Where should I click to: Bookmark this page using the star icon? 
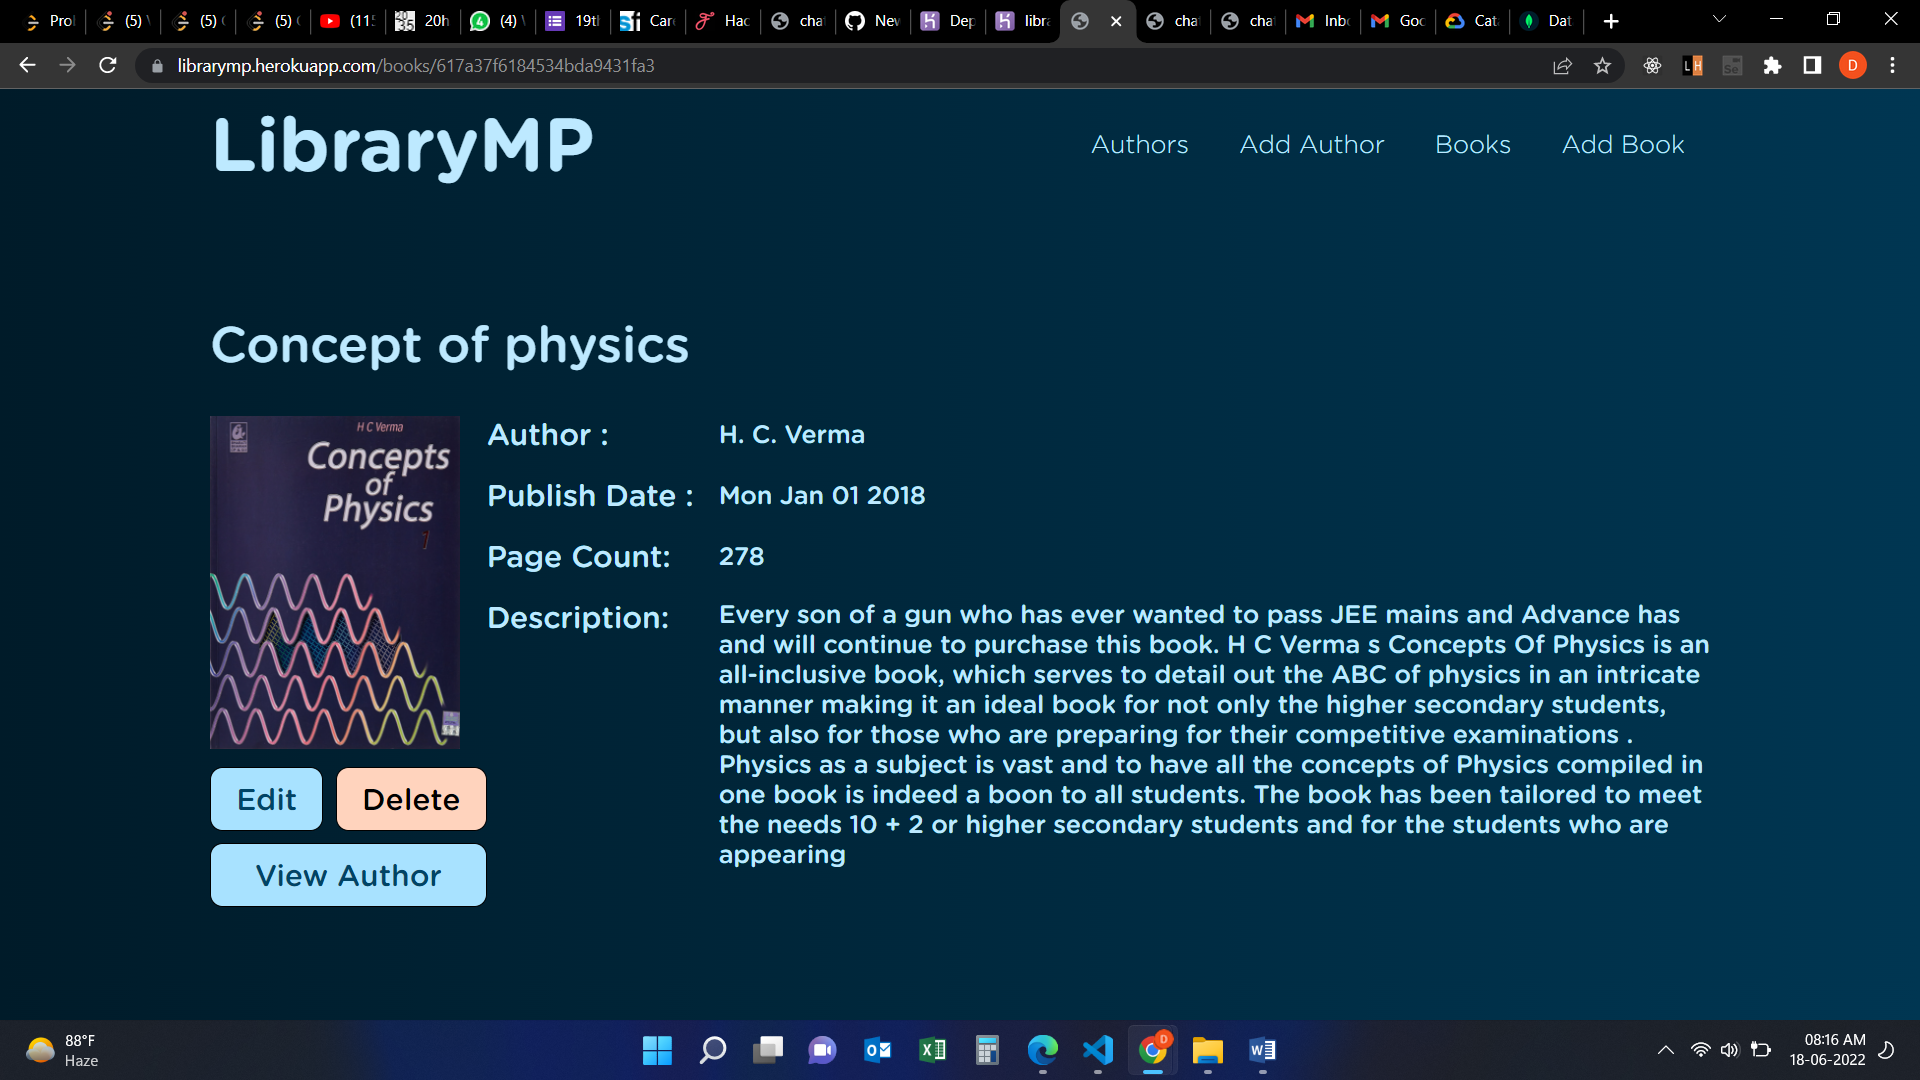[1604, 65]
